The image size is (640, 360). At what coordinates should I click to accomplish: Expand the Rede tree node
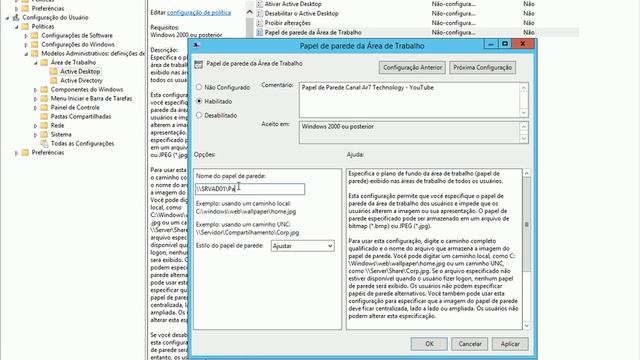pos(36,126)
